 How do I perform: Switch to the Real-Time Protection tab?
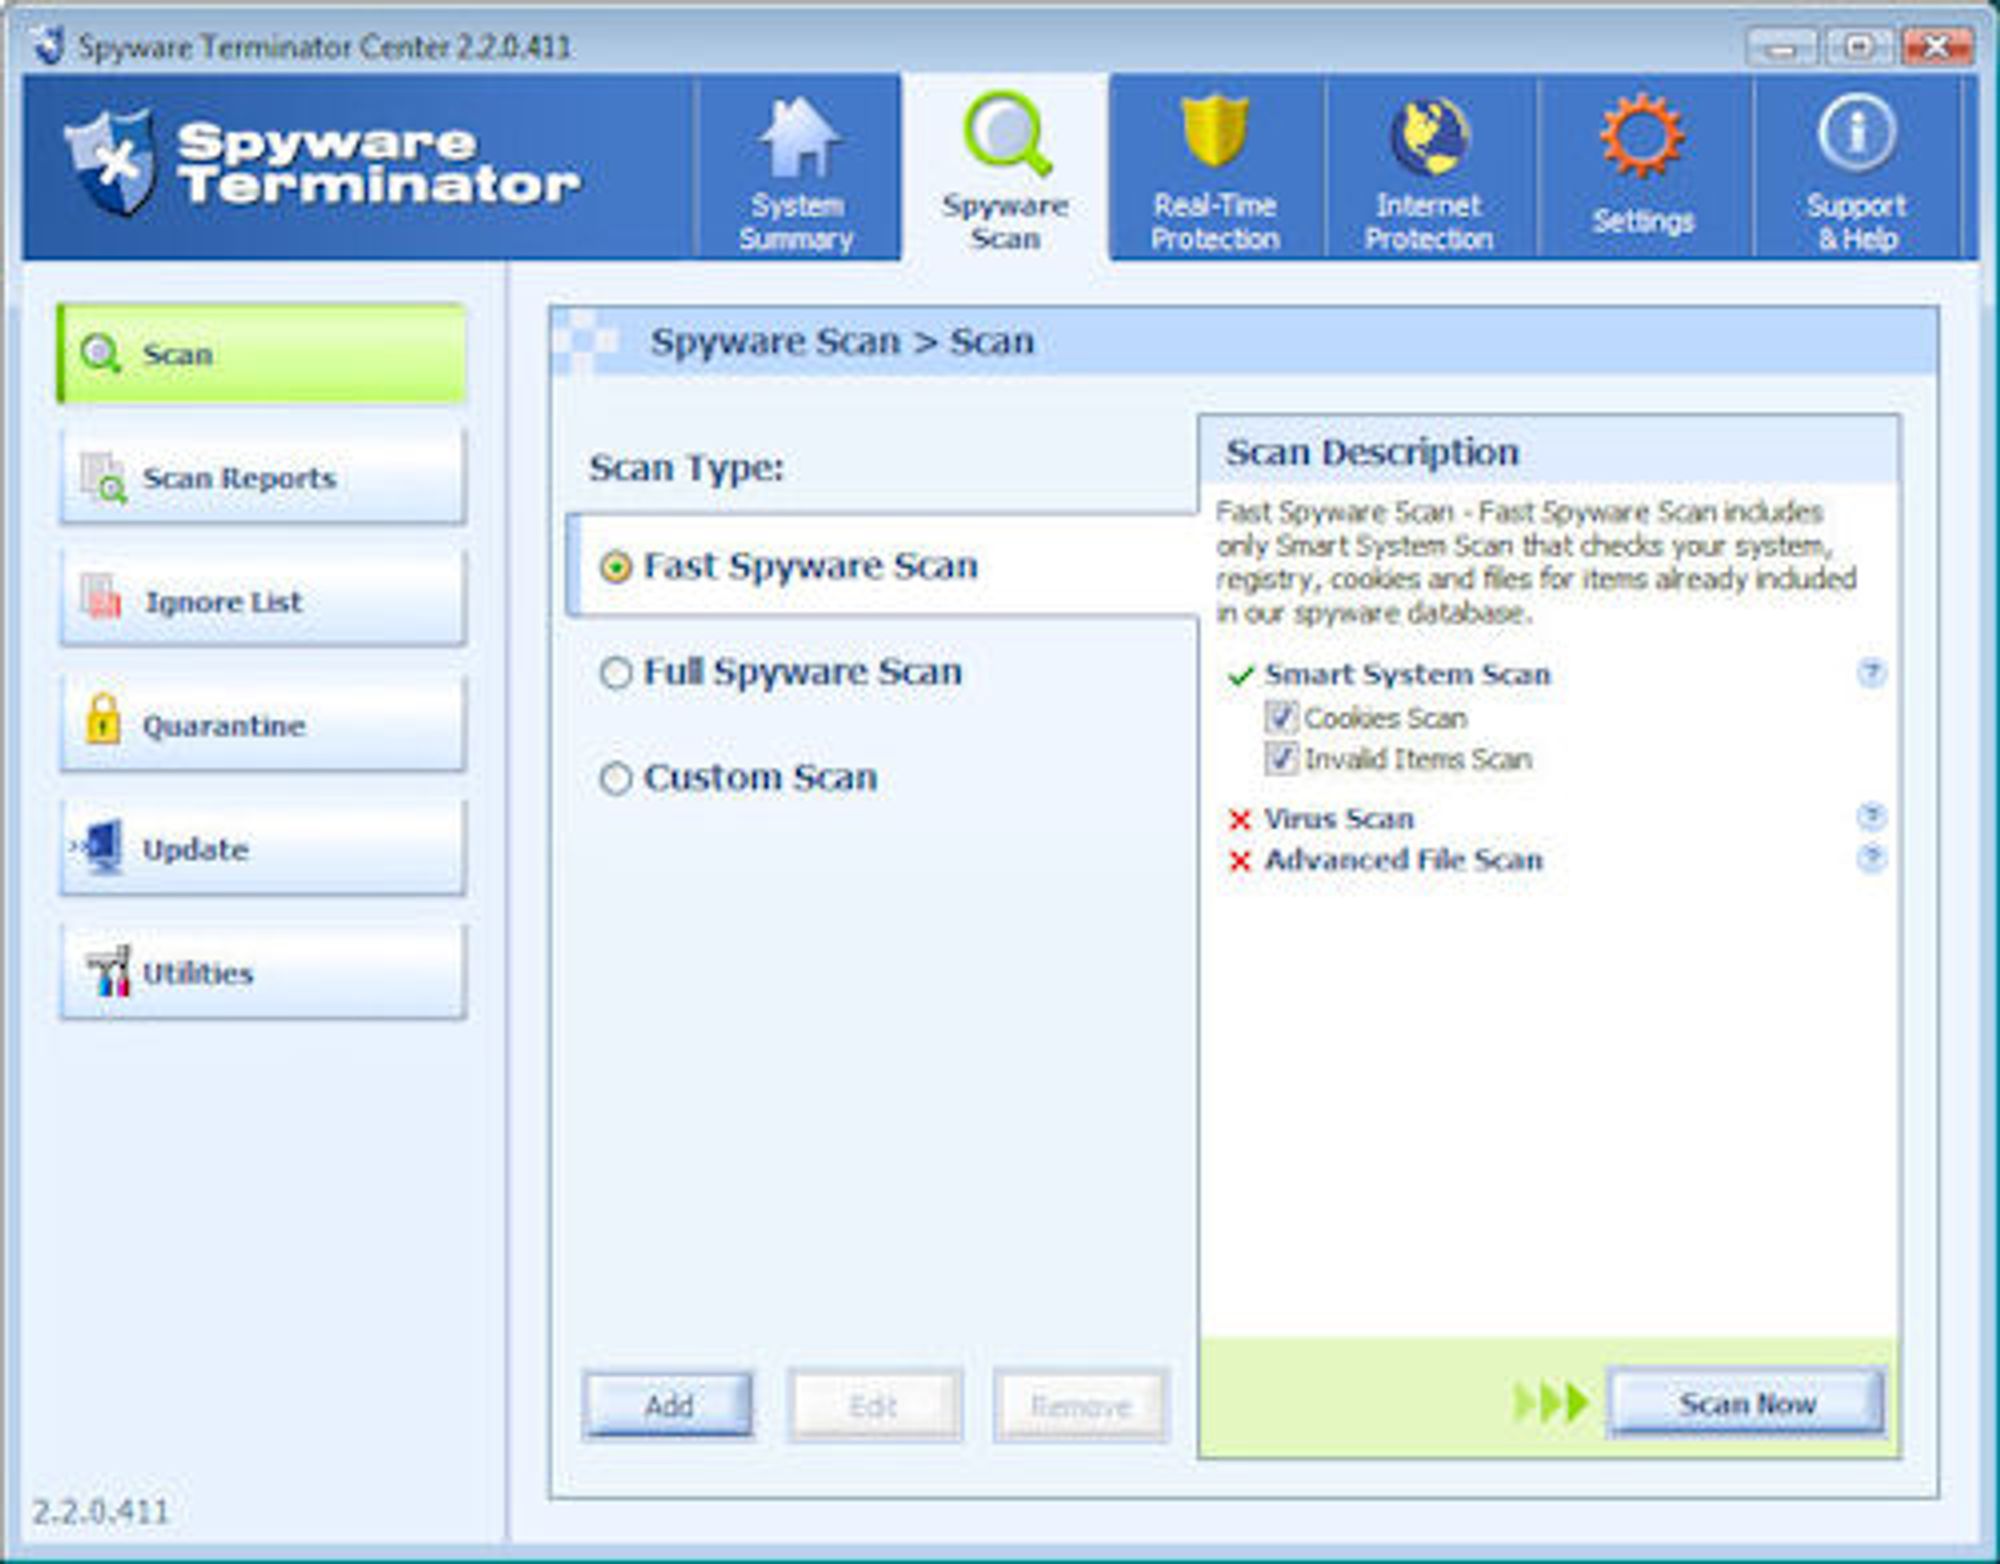pos(1216,168)
